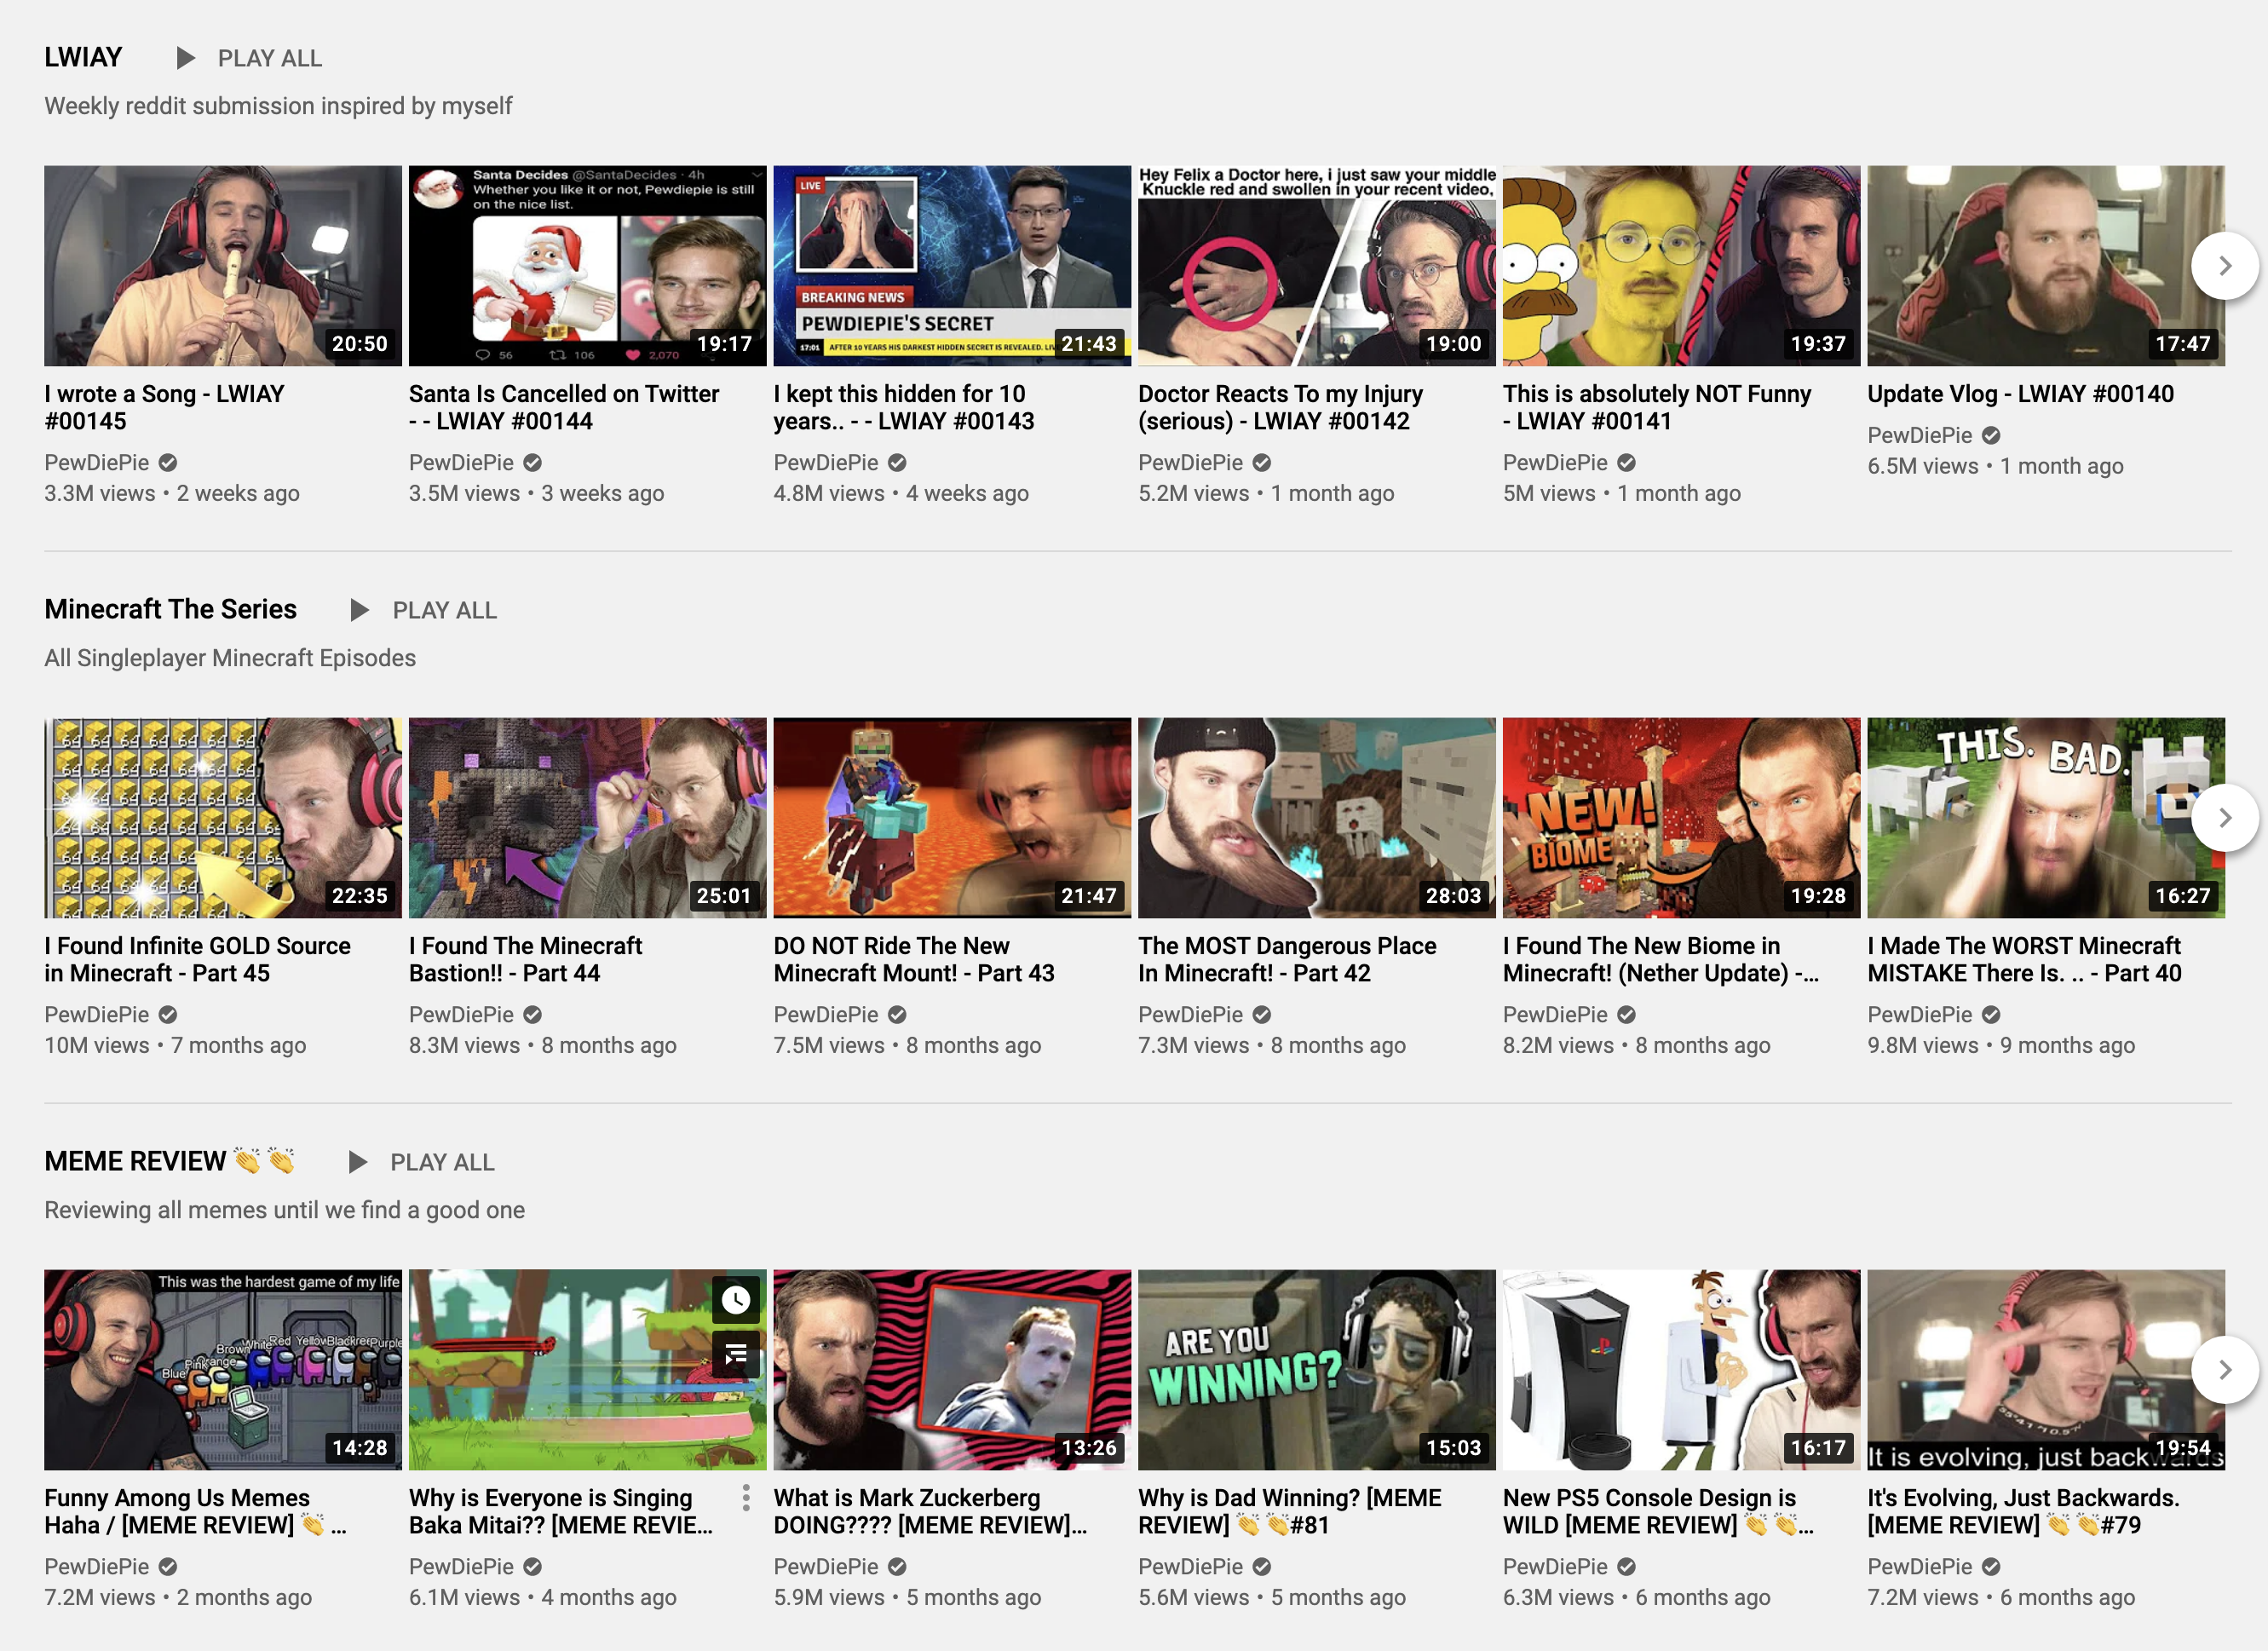This screenshot has height=1651, width=2268.
Task: Open Santa Is Cancelled on Twitter thumbnail
Action: click(587, 266)
